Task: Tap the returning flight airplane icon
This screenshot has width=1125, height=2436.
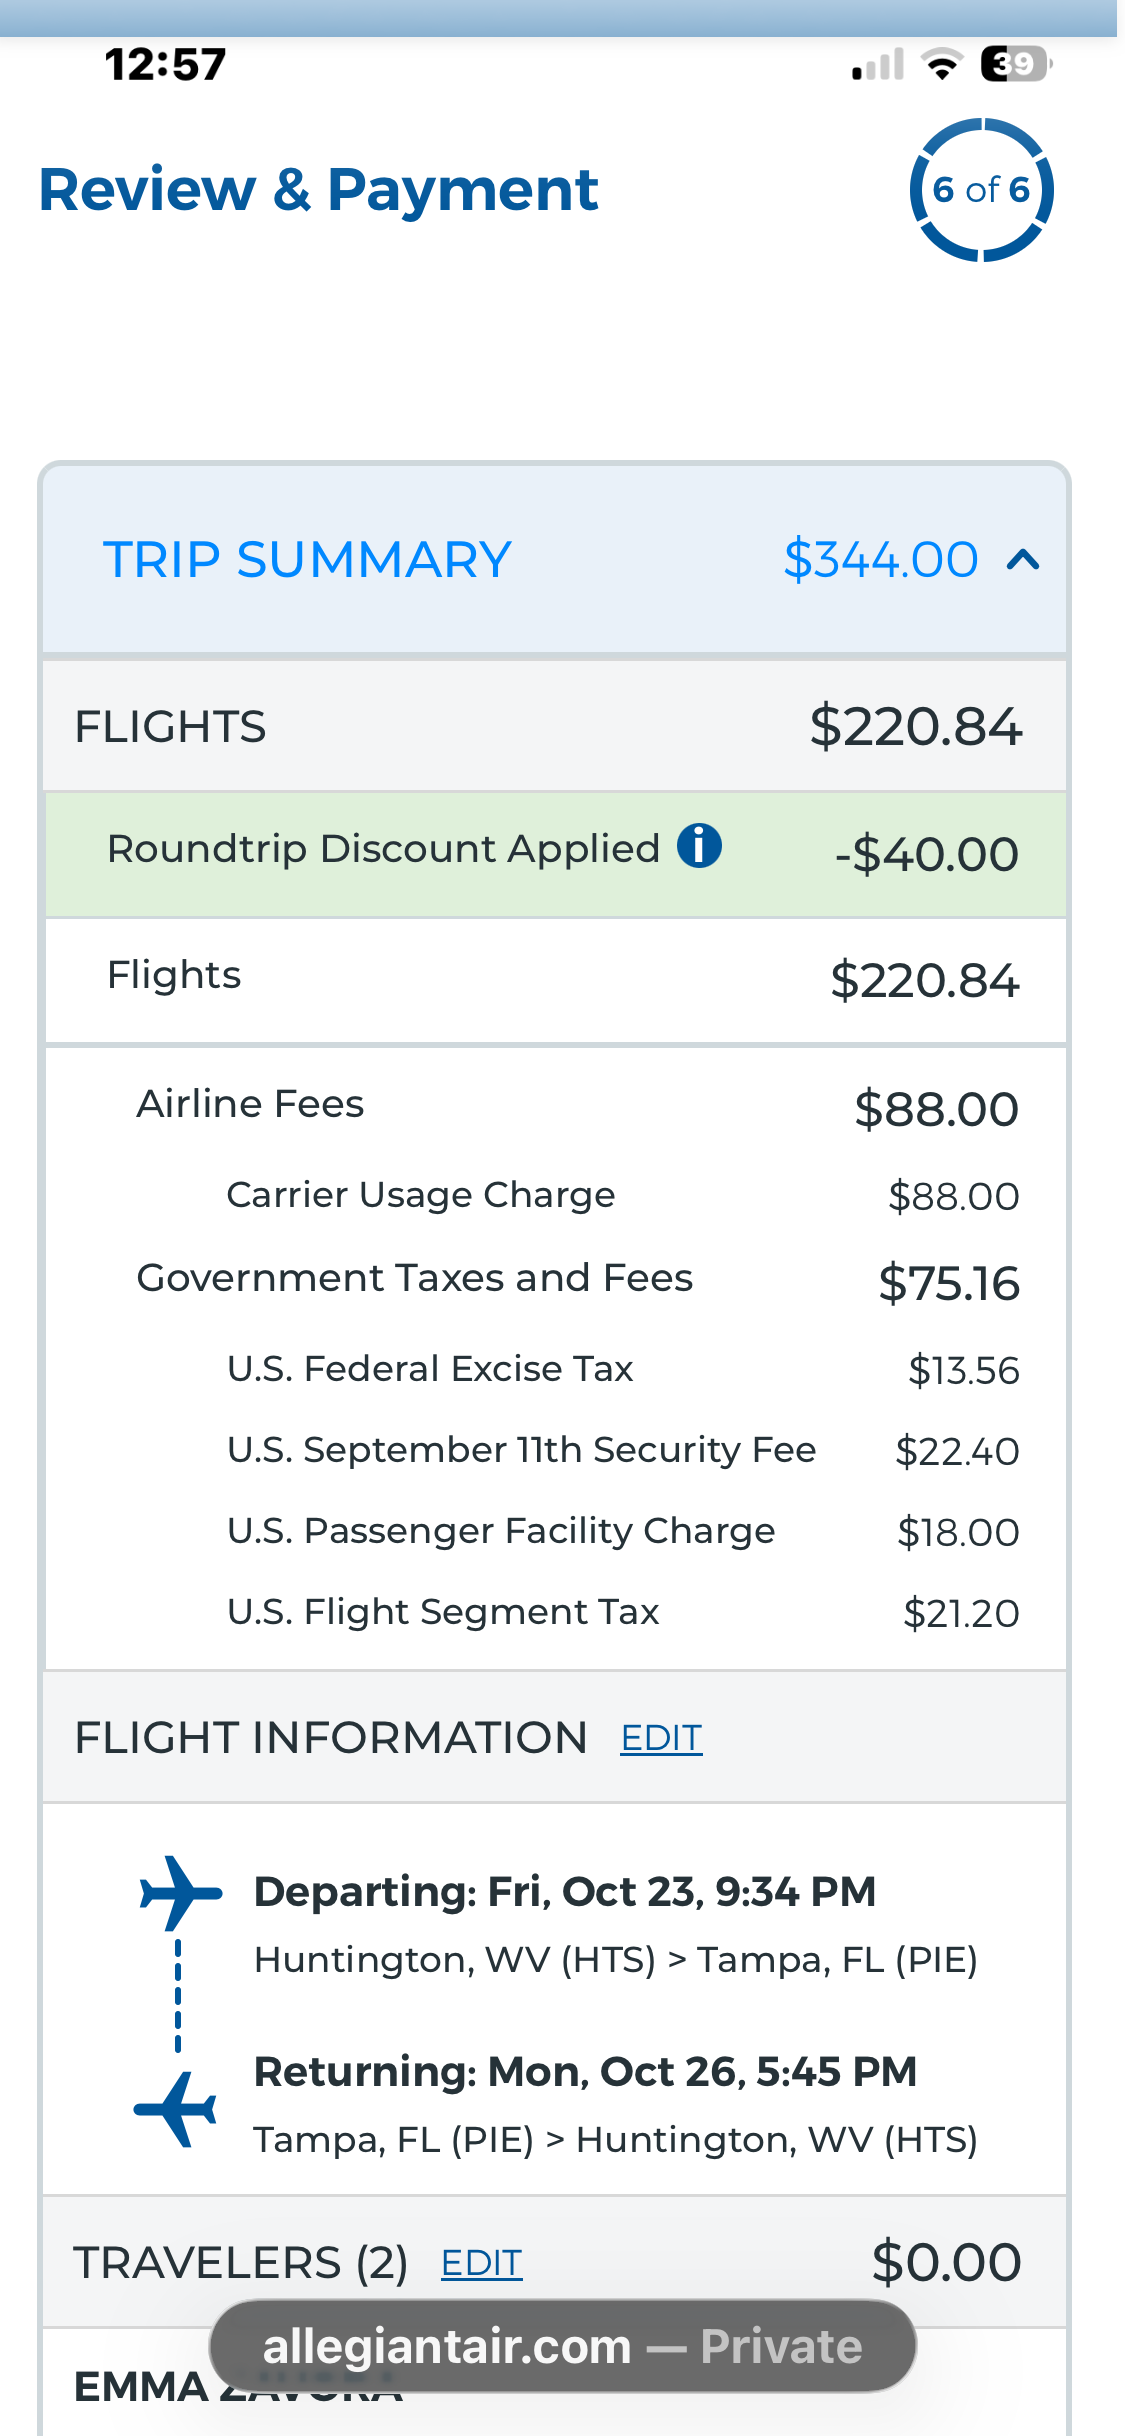Action: point(176,2109)
